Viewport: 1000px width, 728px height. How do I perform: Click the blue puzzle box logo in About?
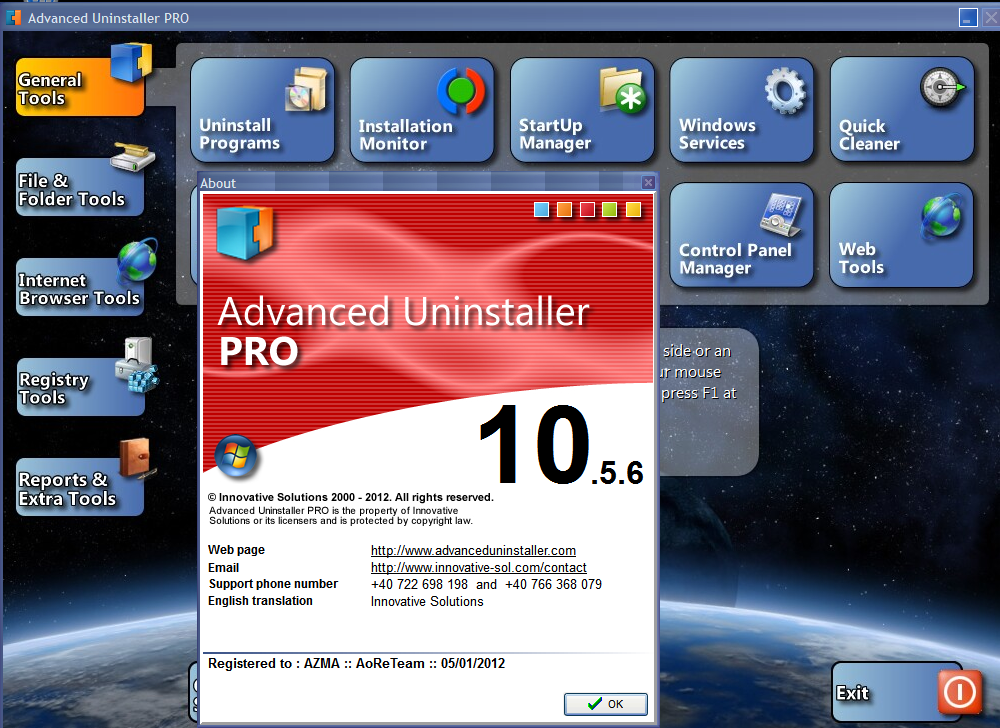click(245, 231)
